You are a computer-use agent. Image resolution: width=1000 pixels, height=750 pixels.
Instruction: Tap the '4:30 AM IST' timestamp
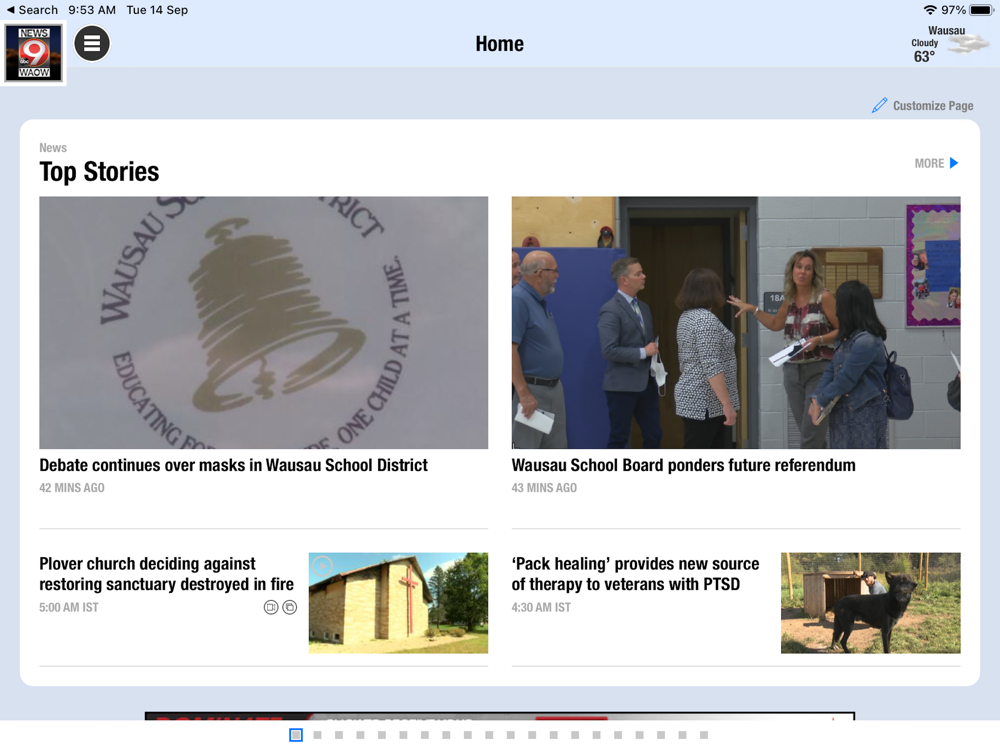[541, 607]
